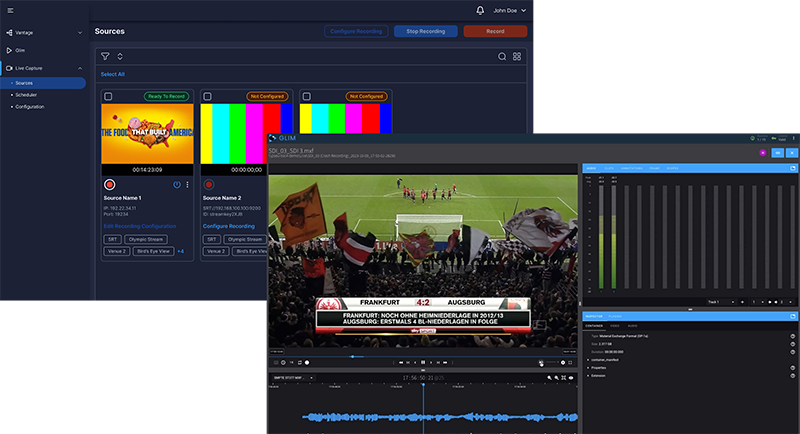This screenshot has height=434, width=800.
Task: Toggle fullscreen in the GLIM player
Action: (x=570, y=363)
